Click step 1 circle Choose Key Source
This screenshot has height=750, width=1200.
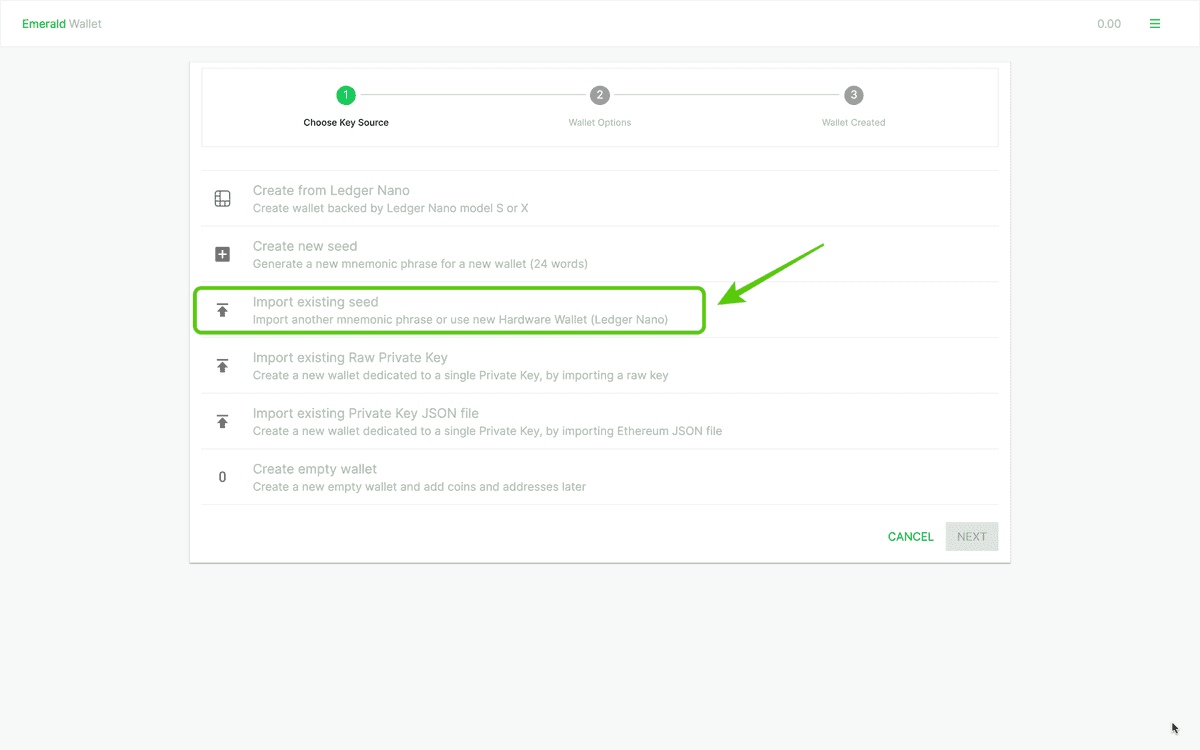point(346,95)
